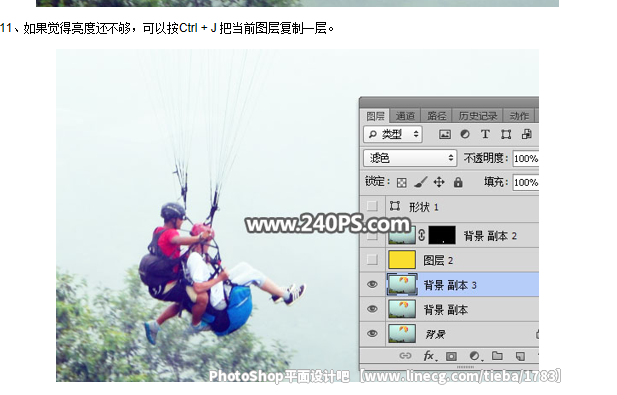Filter layers by smart object icon
This screenshot has width=617, height=395.
pyautogui.click(x=526, y=134)
